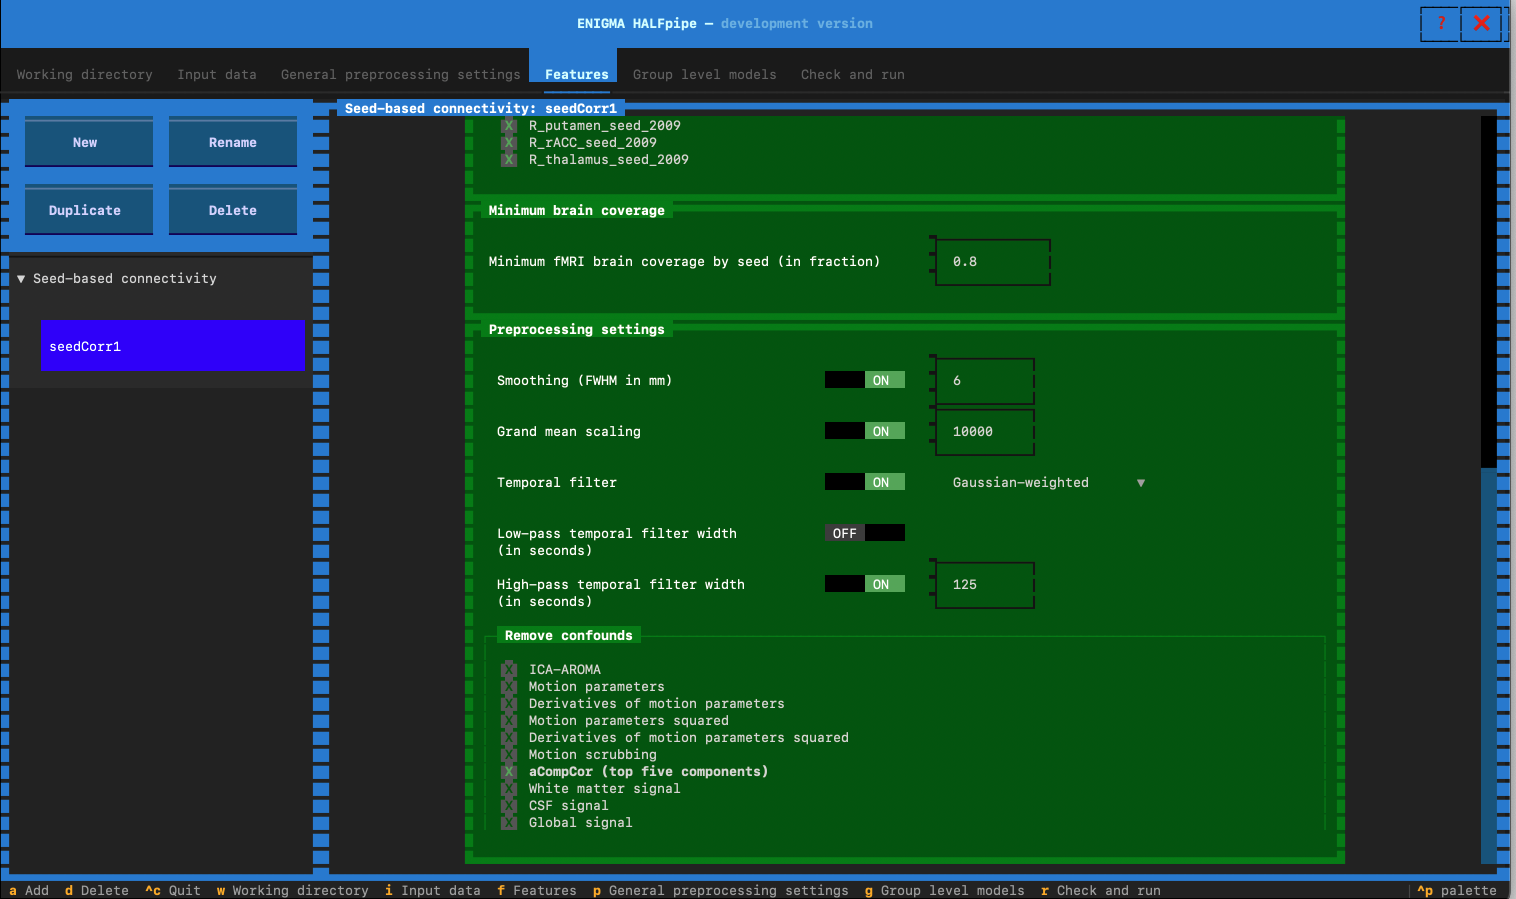1516x899 pixels.
Task: Switch to the Working directory tab
Action: [x=85, y=75]
